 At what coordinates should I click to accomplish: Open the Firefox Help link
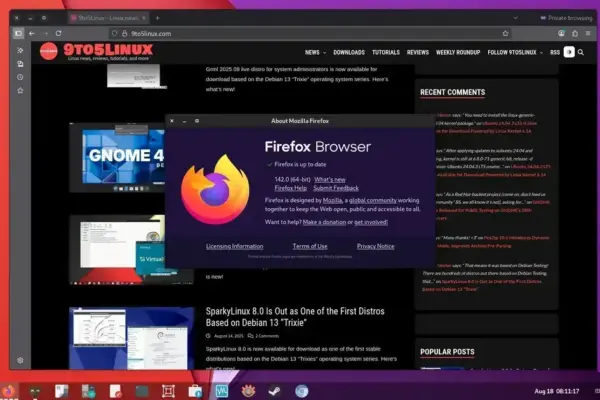pyautogui.click(x=290, y=188)
